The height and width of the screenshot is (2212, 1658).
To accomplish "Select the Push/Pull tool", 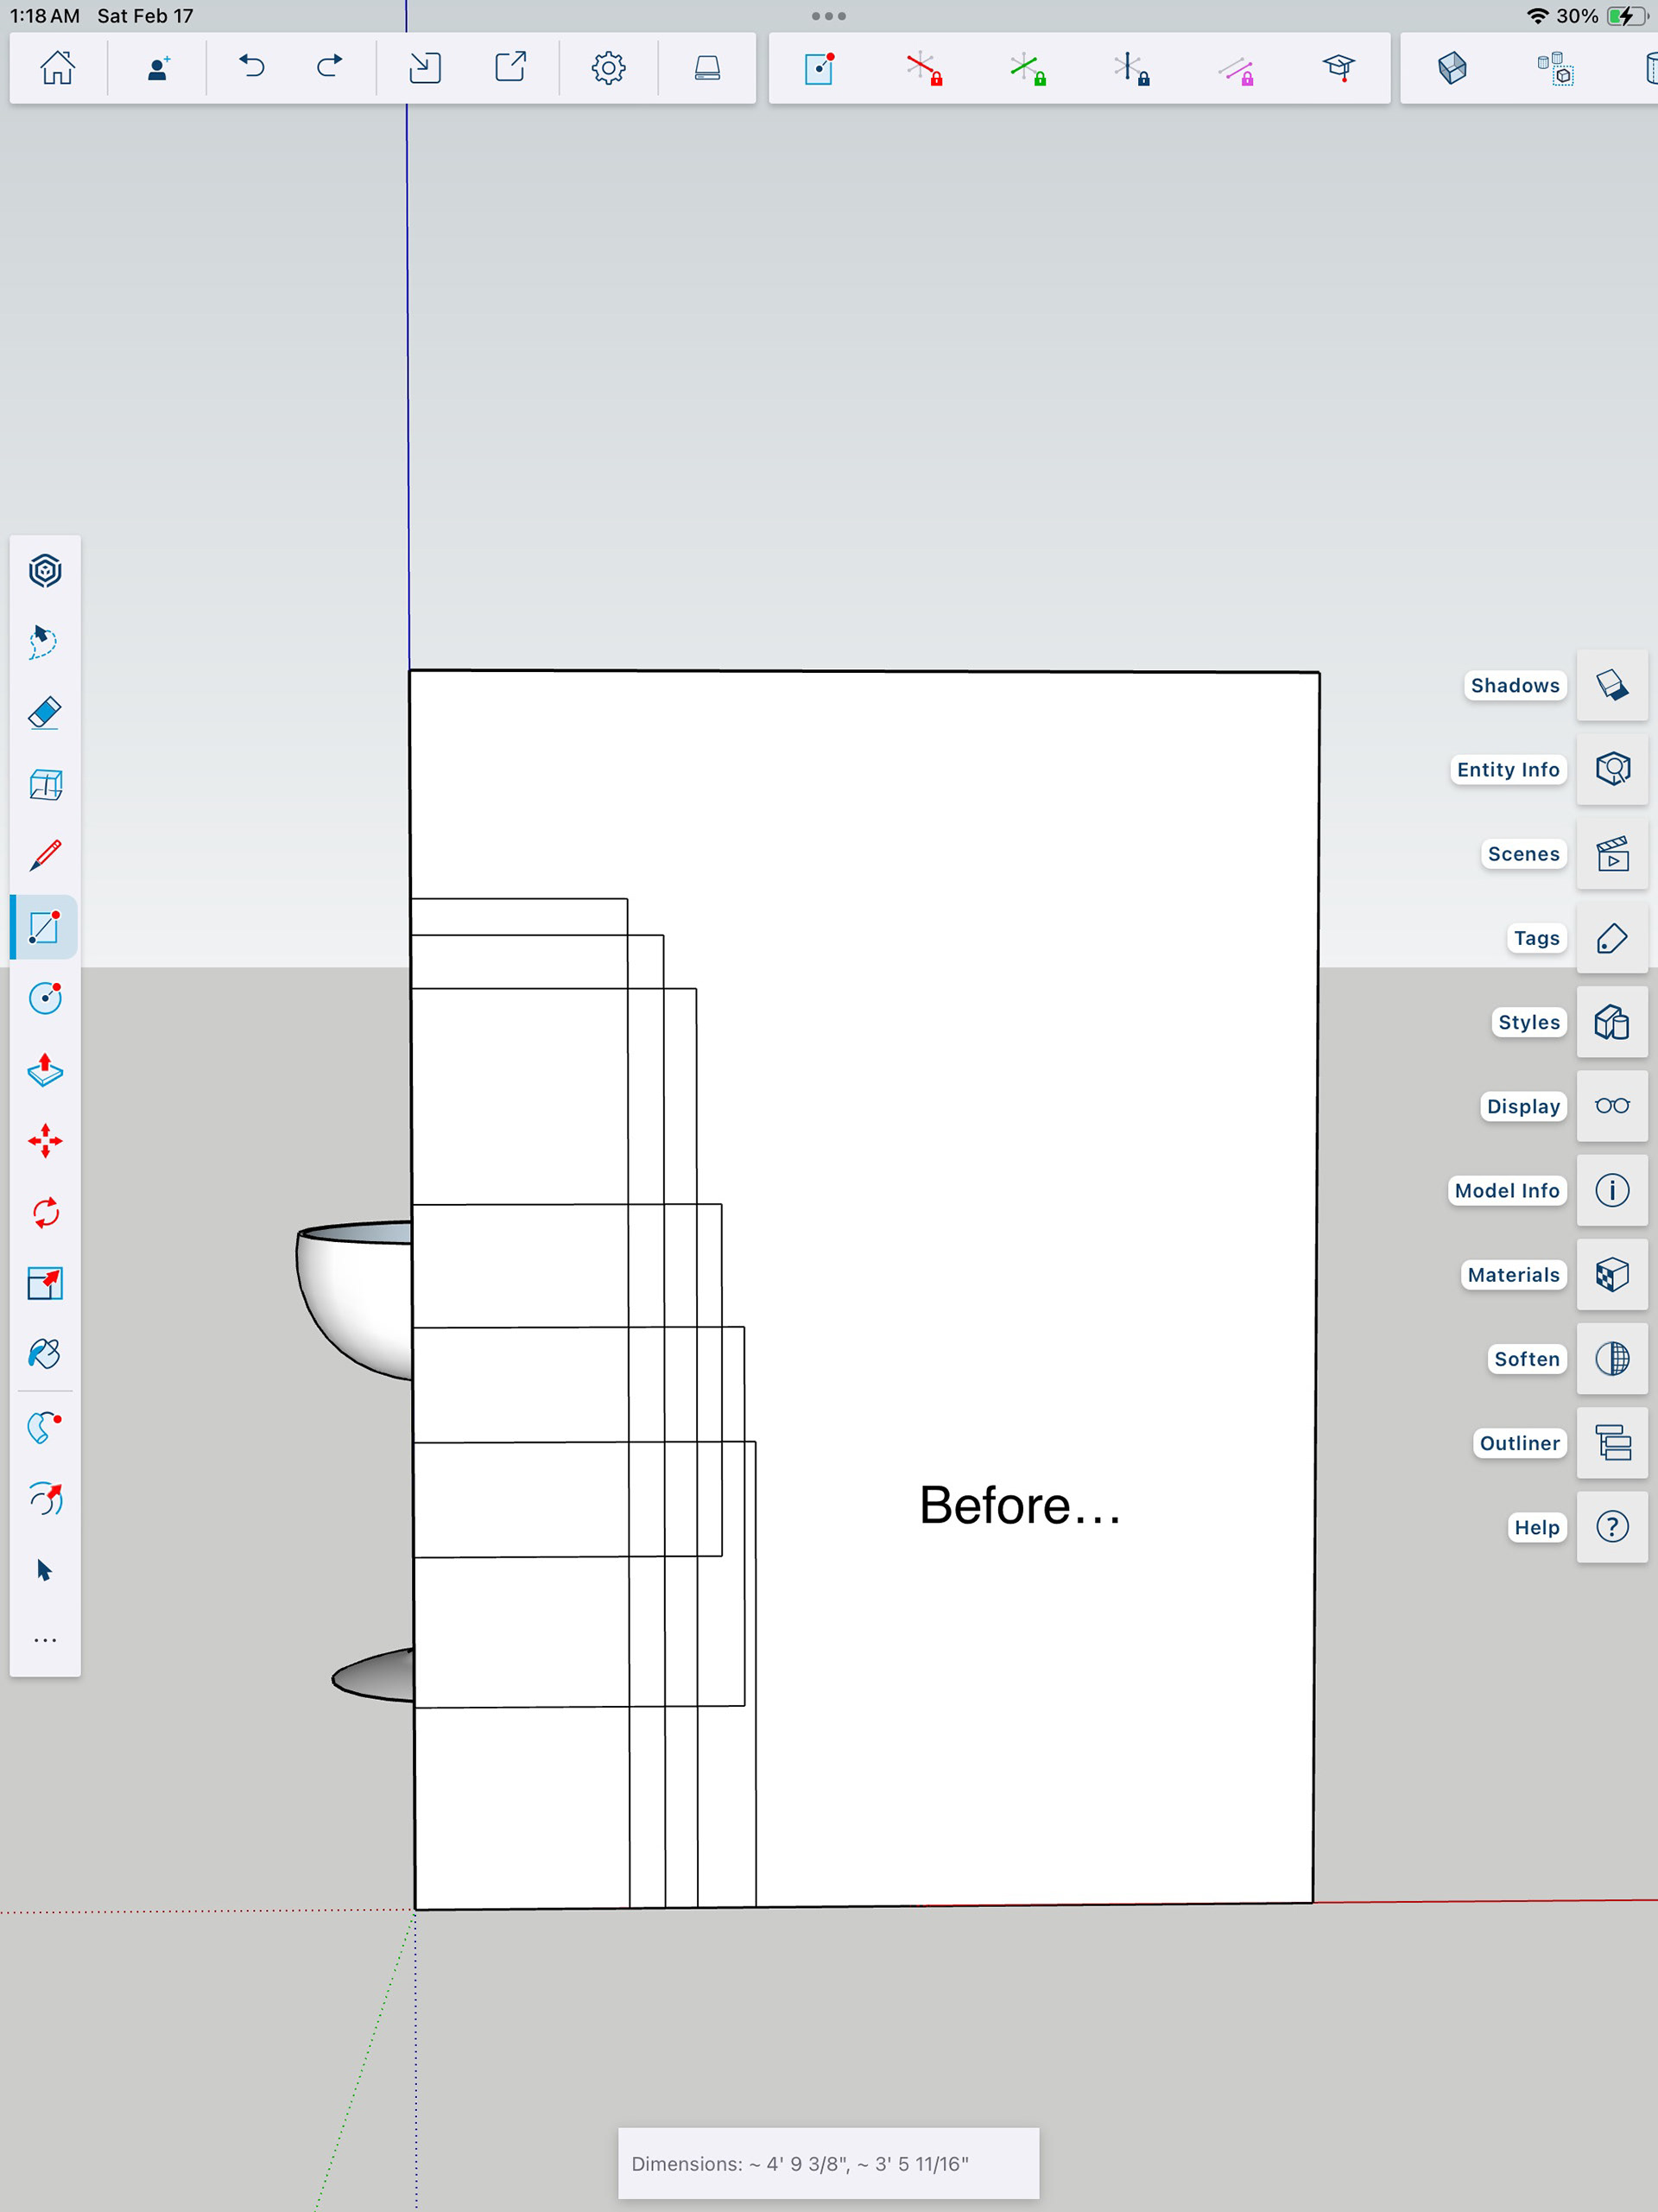I will pyautogui.click(x=45, y=1070).
